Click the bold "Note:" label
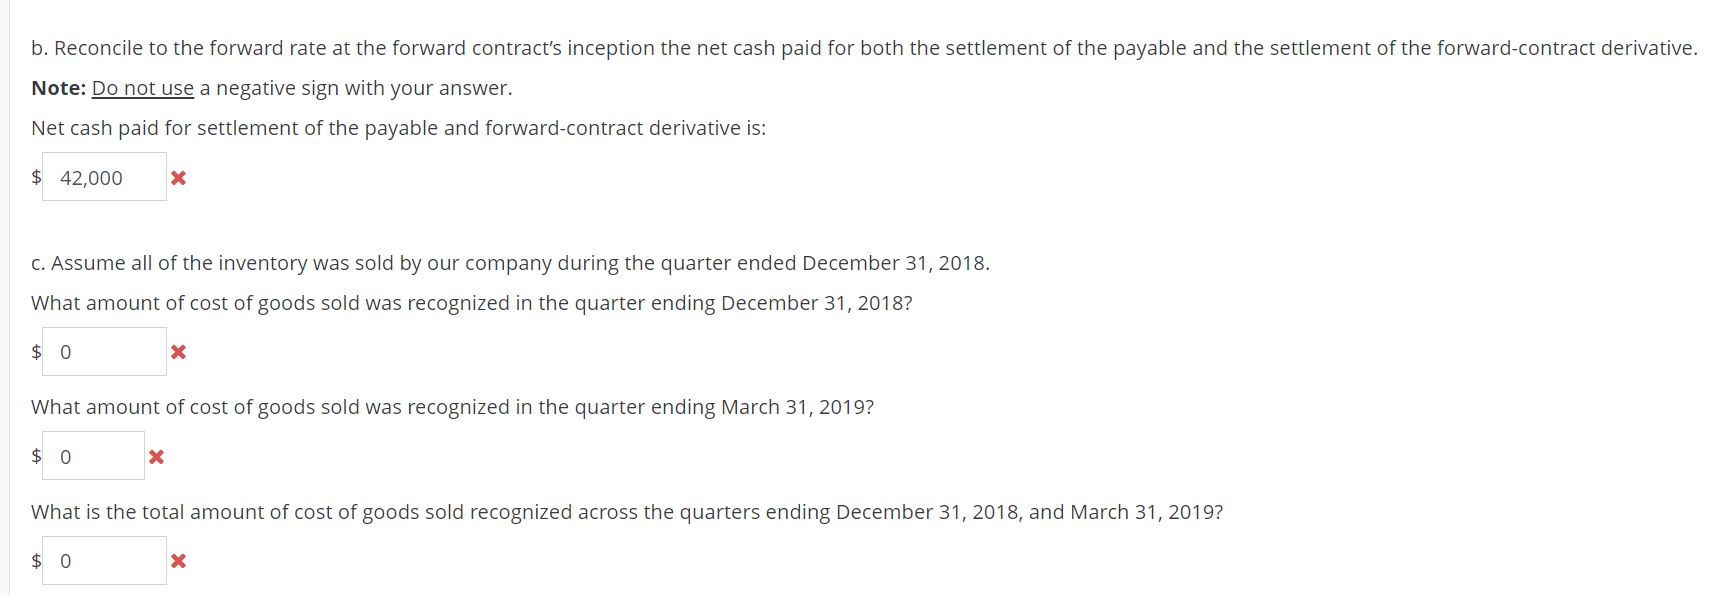This screenshot has height=595, width=1722. 59,88
